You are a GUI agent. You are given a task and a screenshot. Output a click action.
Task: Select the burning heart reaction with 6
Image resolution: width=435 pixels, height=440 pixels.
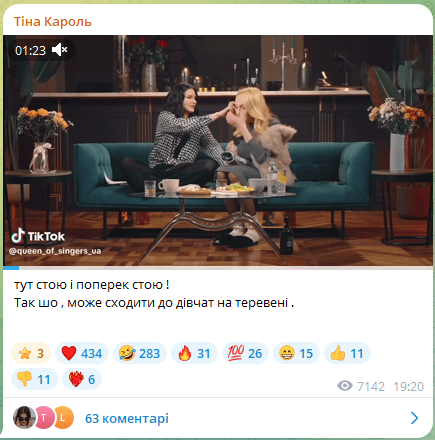click(x=82, y=379)
